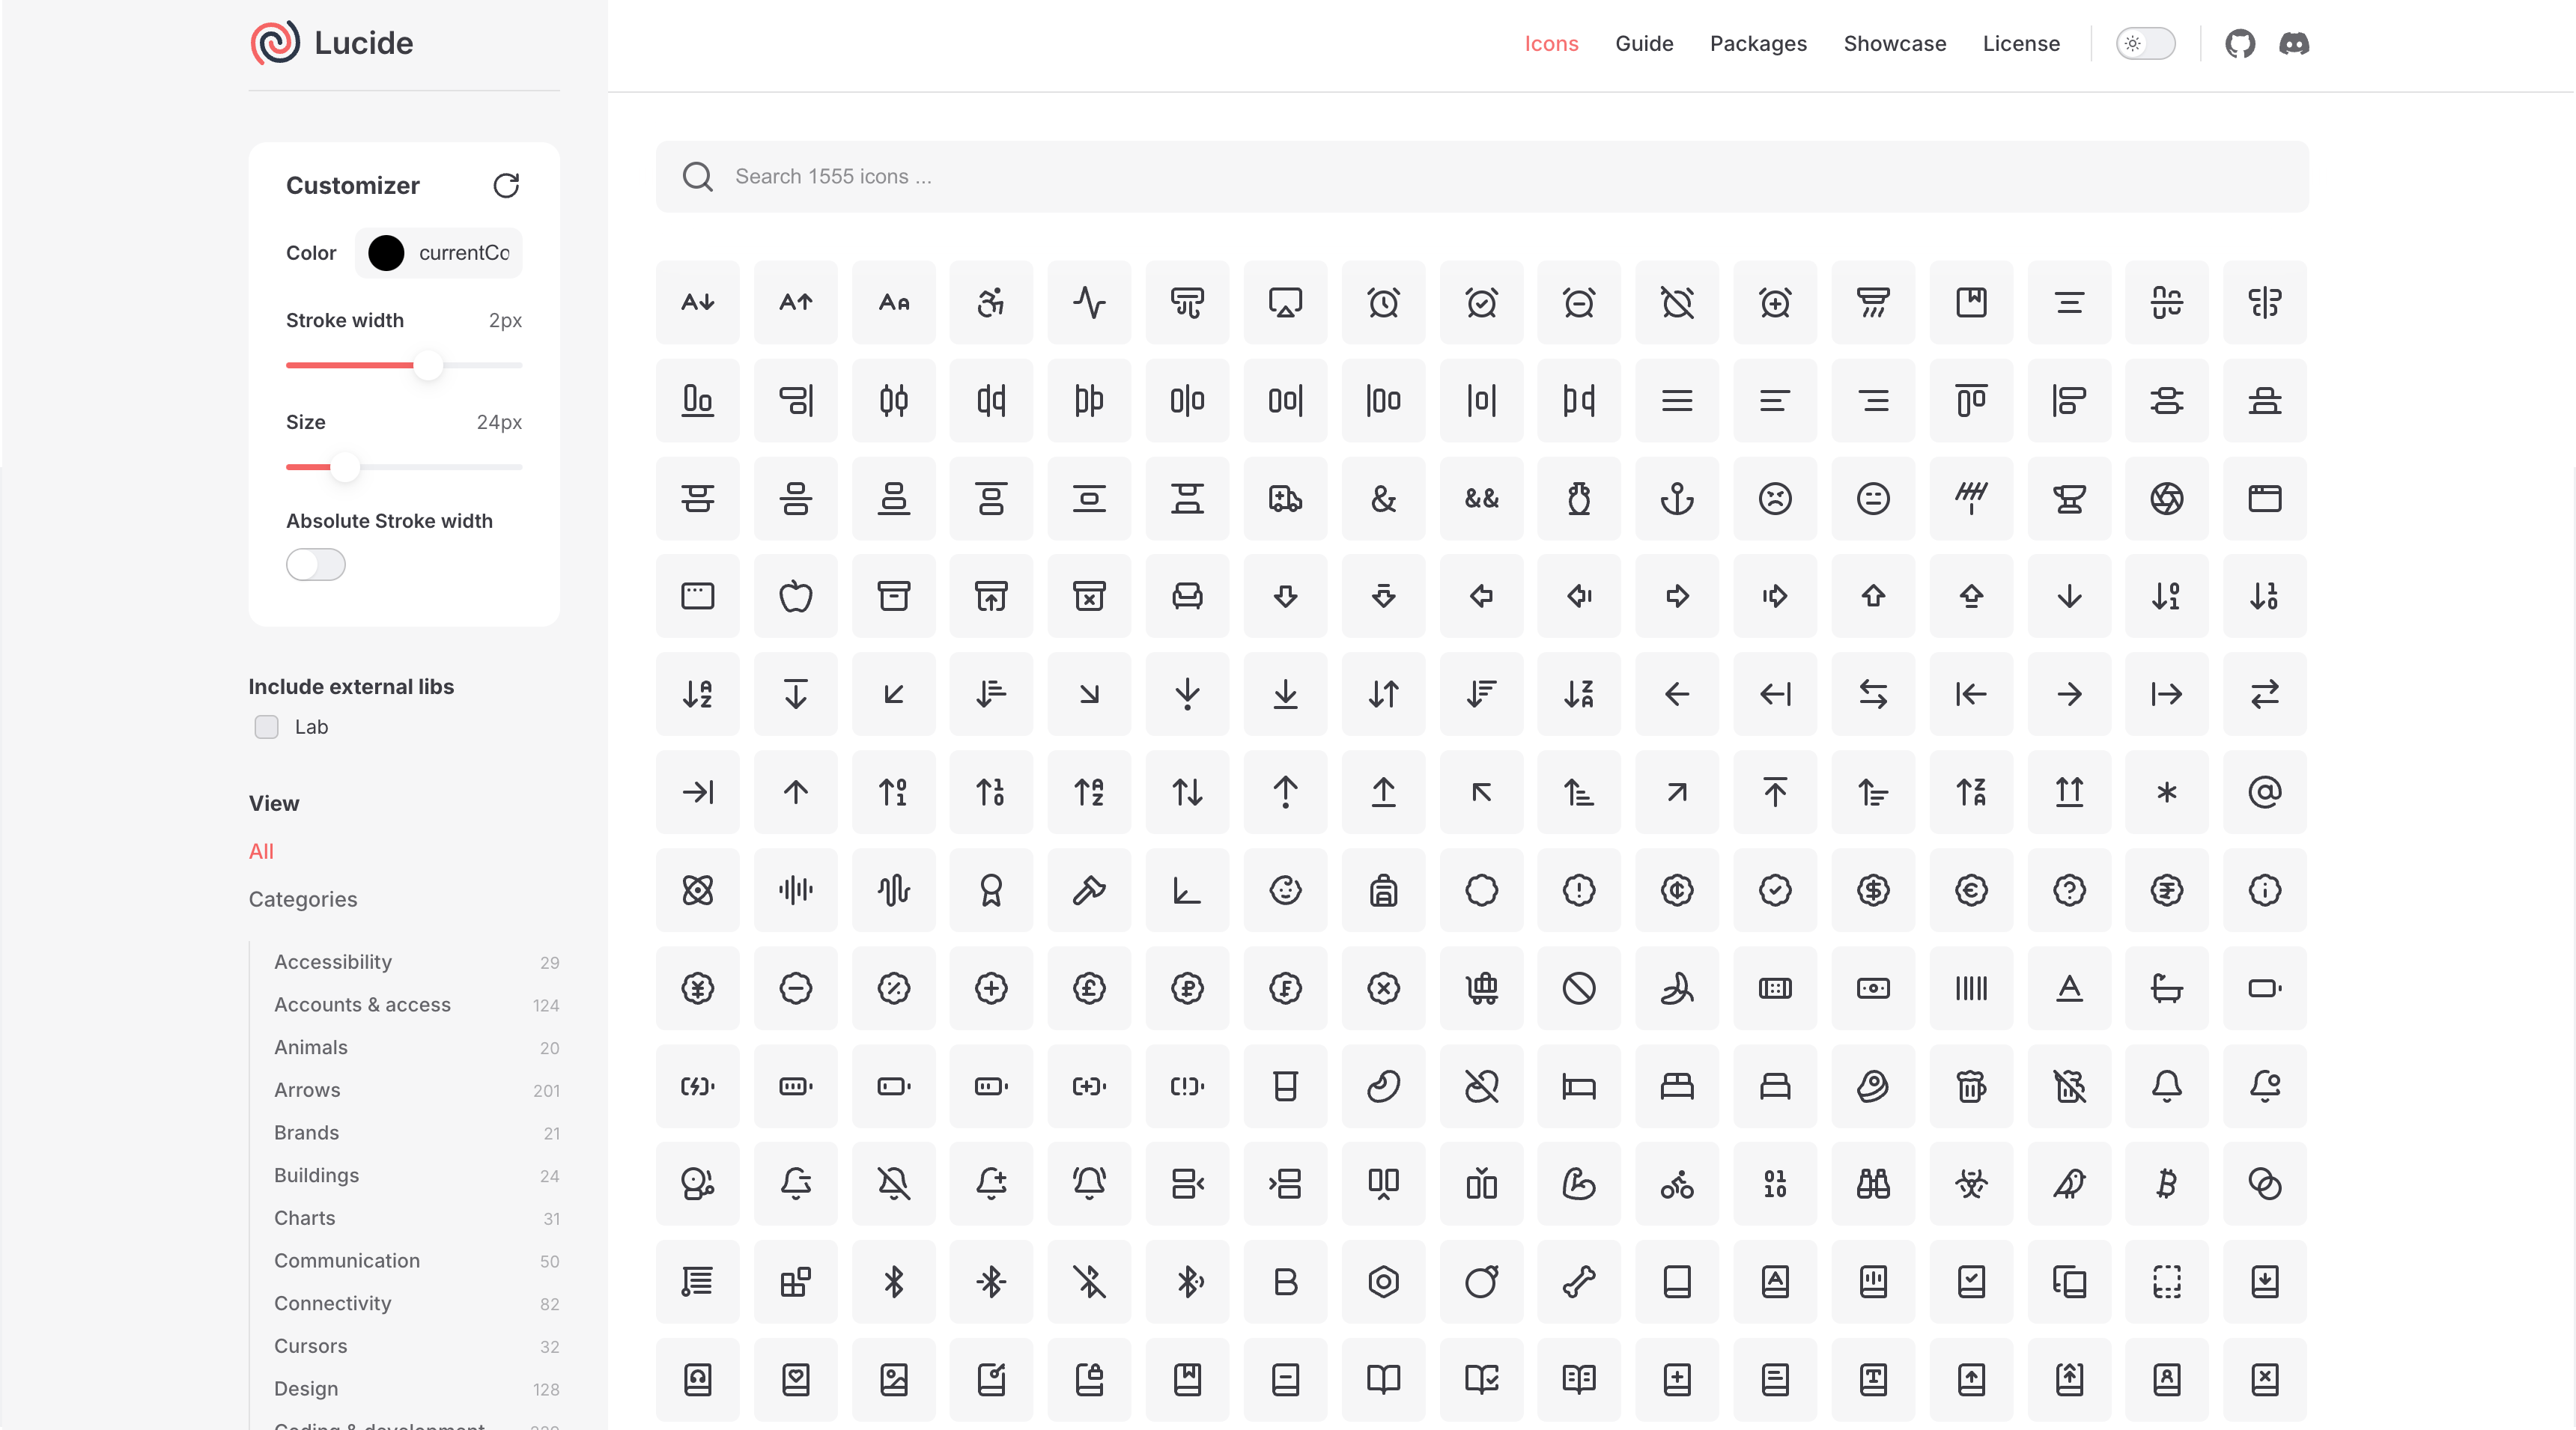Select the book-open icon
Screen dimensions: 2576x1430
click(x=1383, y=1380)
